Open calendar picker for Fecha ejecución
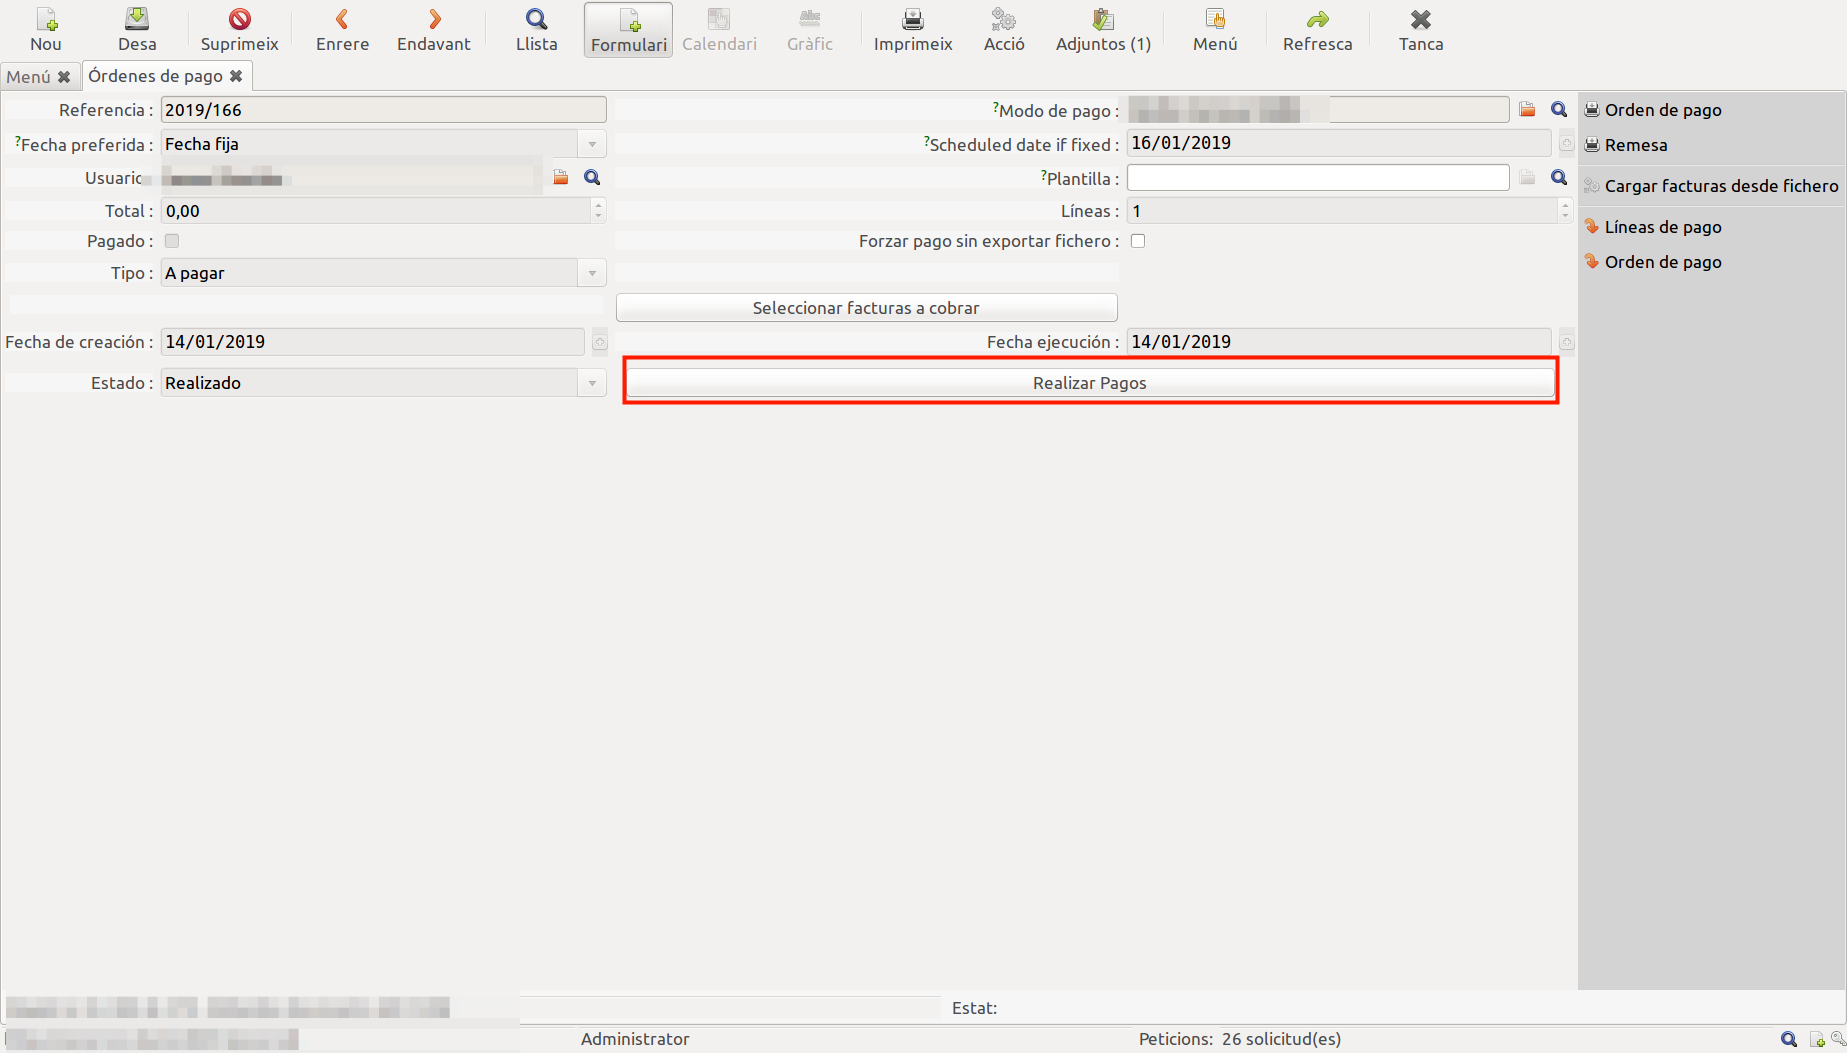The height and width of the screenshot is (1053, 1847). tap(1566, 342)
